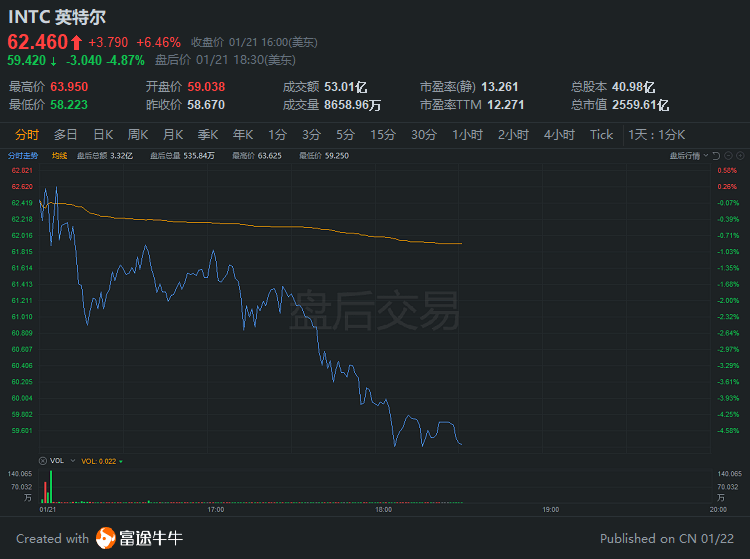The image size is (750, 559).
Task: Open the 1天：1分K period selector
Action: [x=656, y=135]
